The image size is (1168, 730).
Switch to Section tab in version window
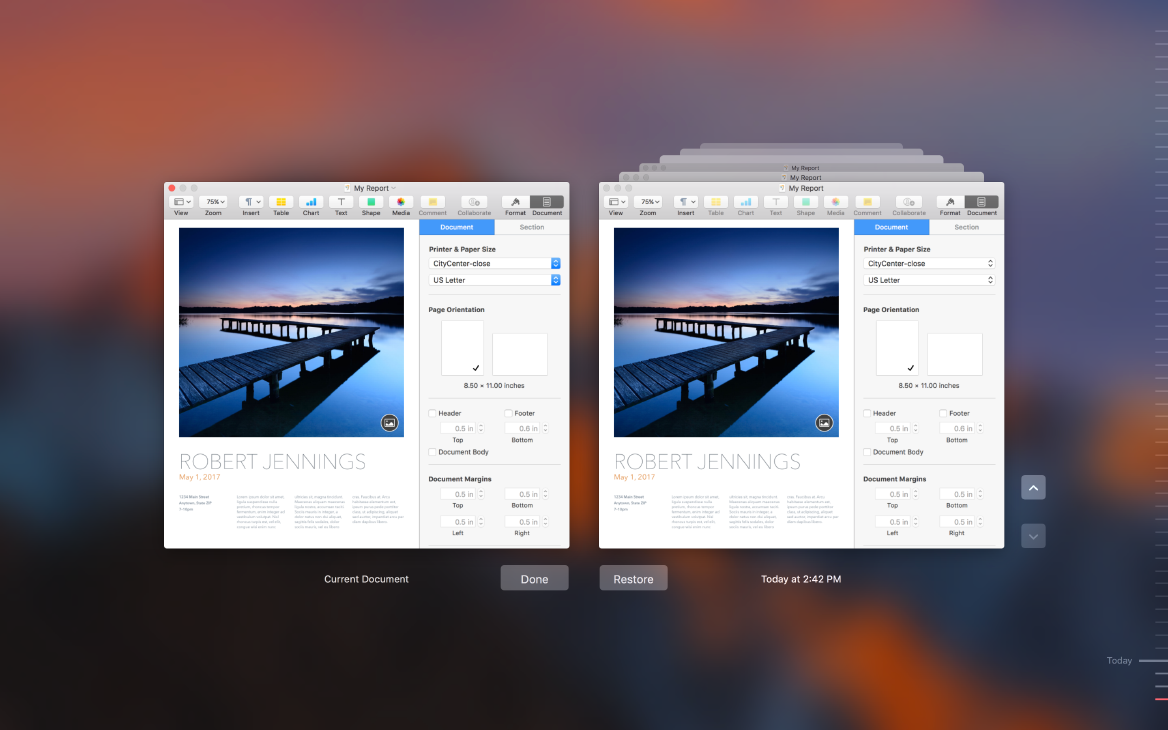[967, 227]
